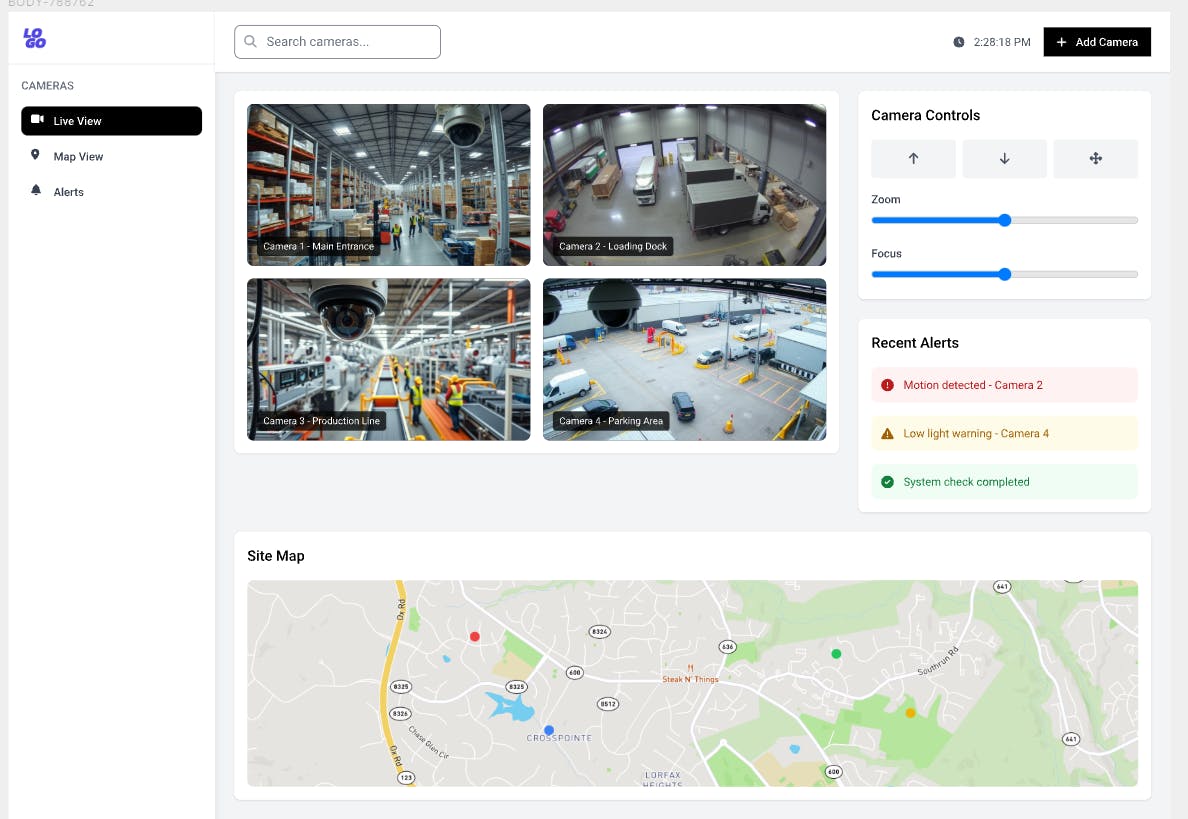
Task: Click the yellow low light warning triangle
Action: click(x=887, y=433)
